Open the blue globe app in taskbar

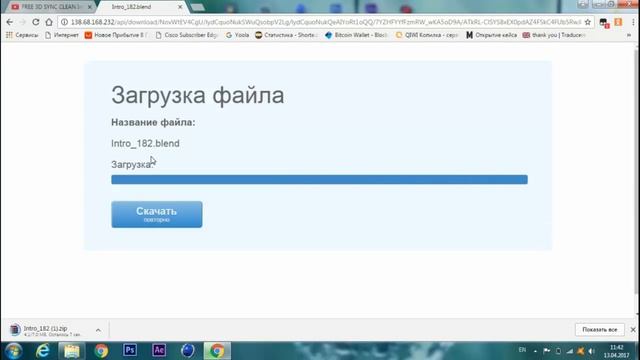(188, 351)
